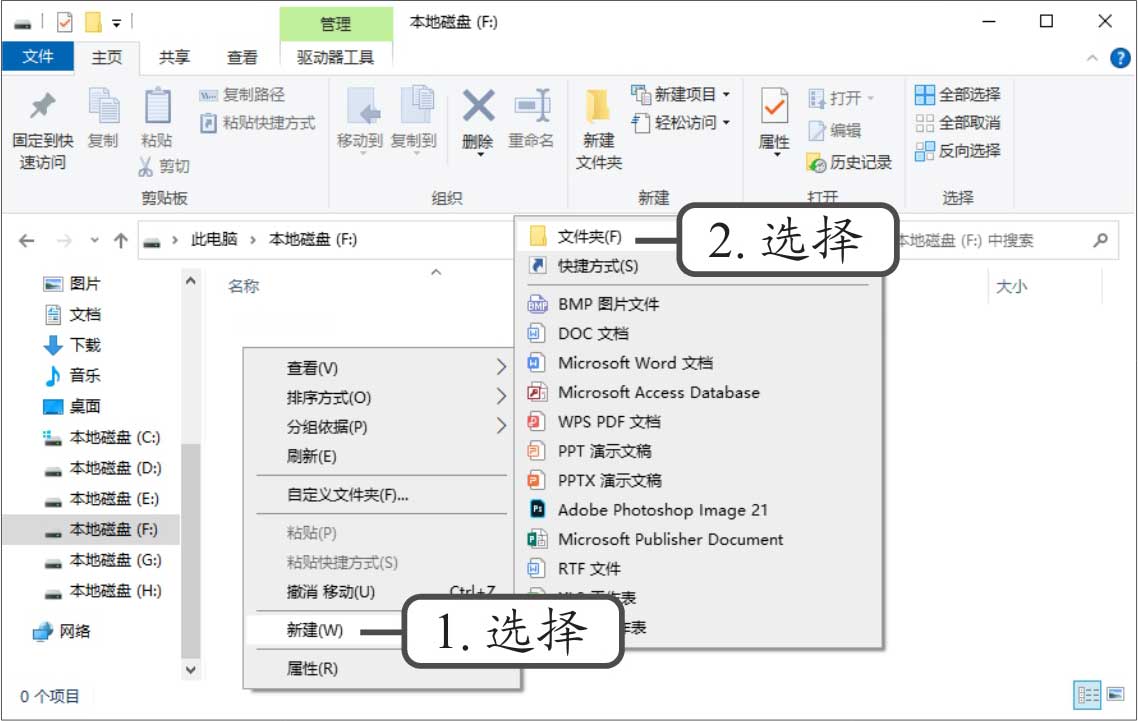
Task: Click the History record icon
Action: (x=816, y=163)
